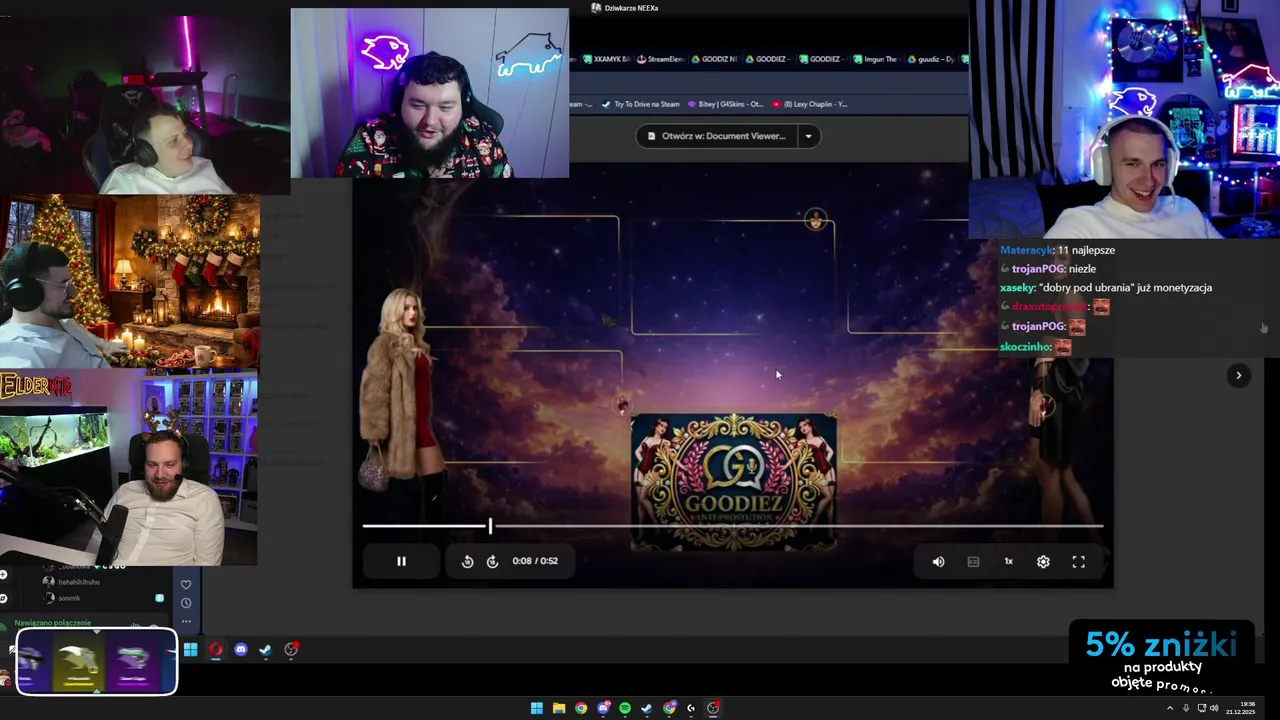Image resolution: width=1280 pixels, height=720 pixels.
Task: Click the GOODIEZ logo in video
Action: (x=734, y=480)
